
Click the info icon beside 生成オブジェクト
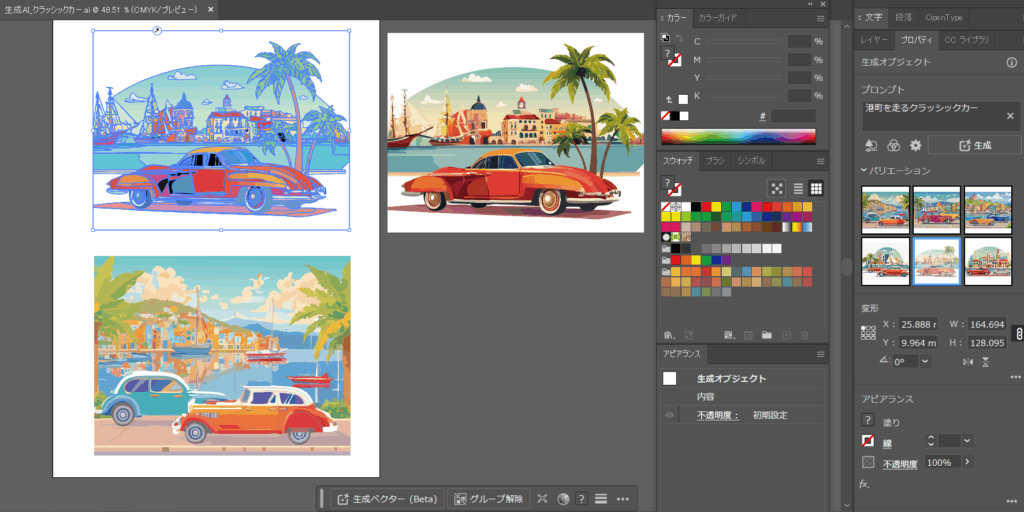click(x=1011, y=62)
